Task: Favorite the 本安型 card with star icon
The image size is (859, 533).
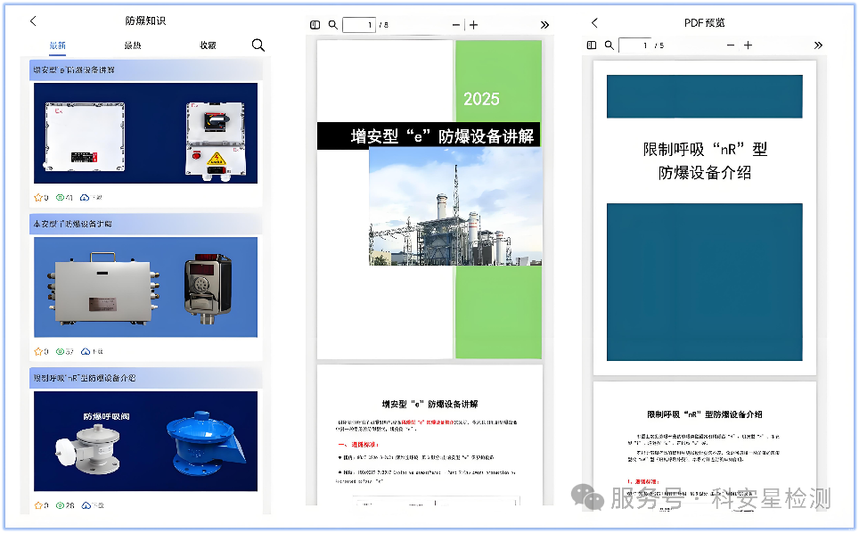Action: coord(38,351)
